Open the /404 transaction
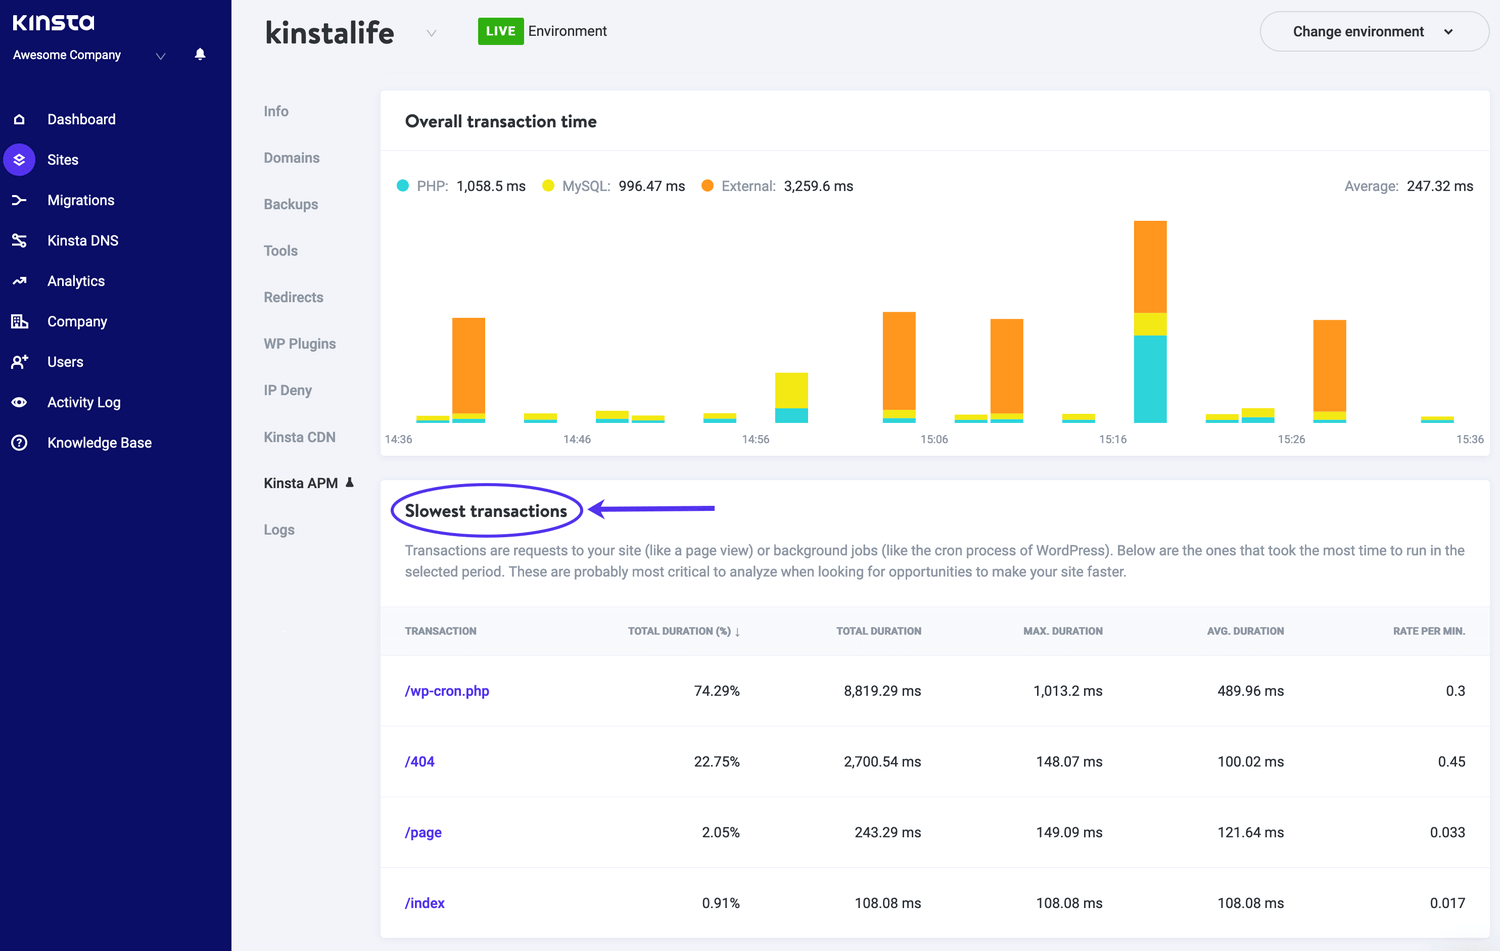The width and height of the screenshot is (1500, 951). (x=420, y=762)
